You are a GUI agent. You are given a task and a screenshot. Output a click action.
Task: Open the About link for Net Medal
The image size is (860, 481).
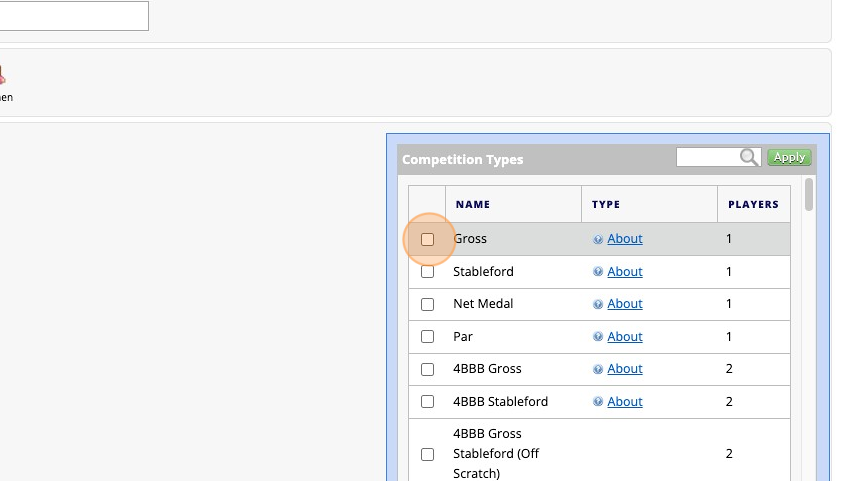(625, 304)
